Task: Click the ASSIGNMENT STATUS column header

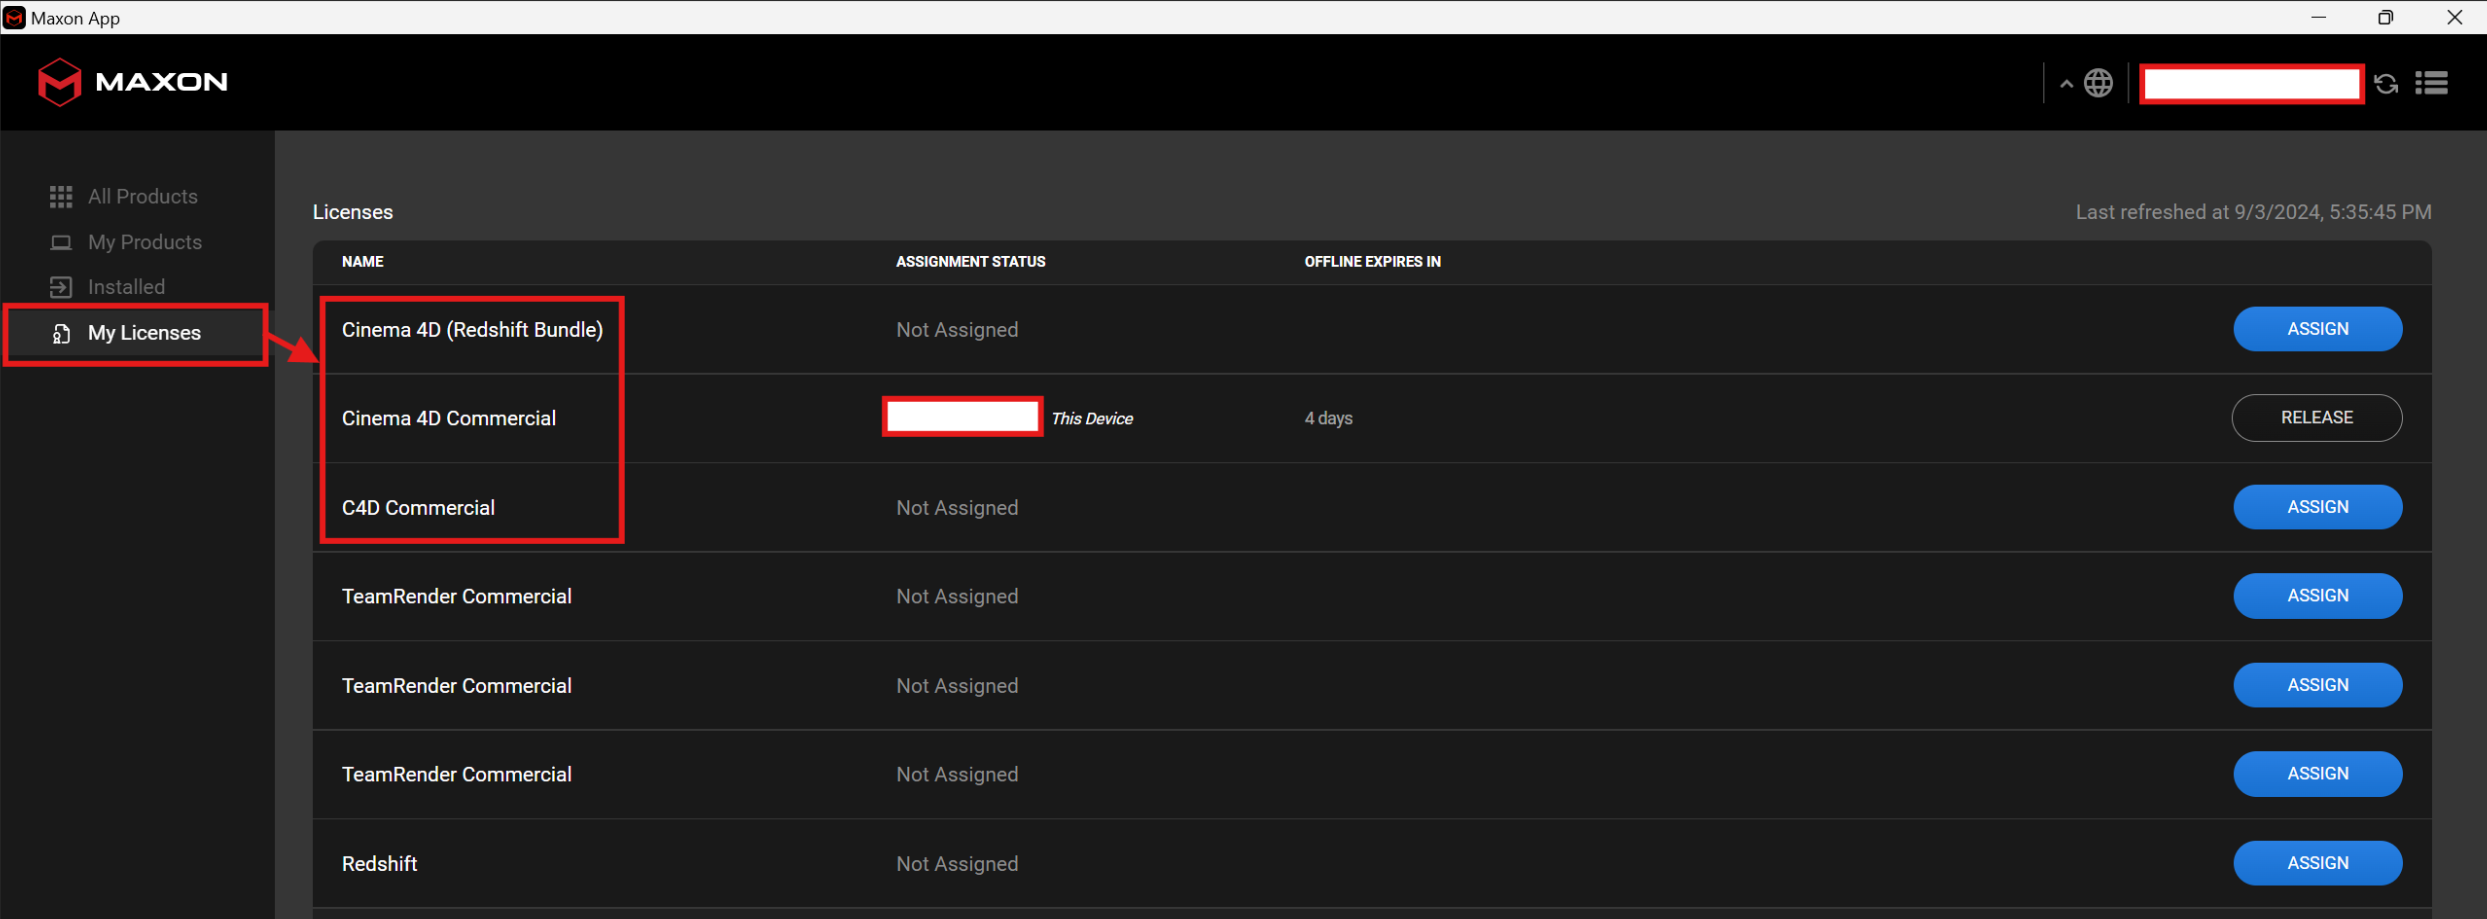Action: tap(970, 262)
